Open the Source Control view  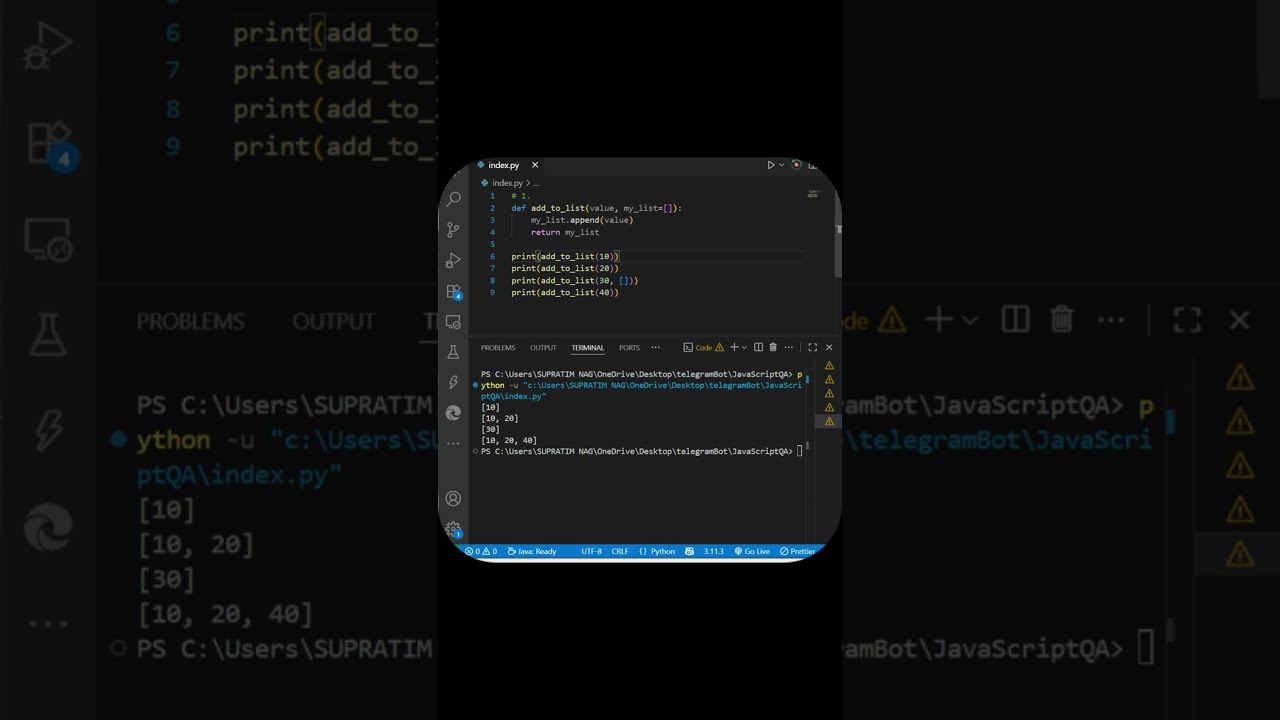(453, 230)
